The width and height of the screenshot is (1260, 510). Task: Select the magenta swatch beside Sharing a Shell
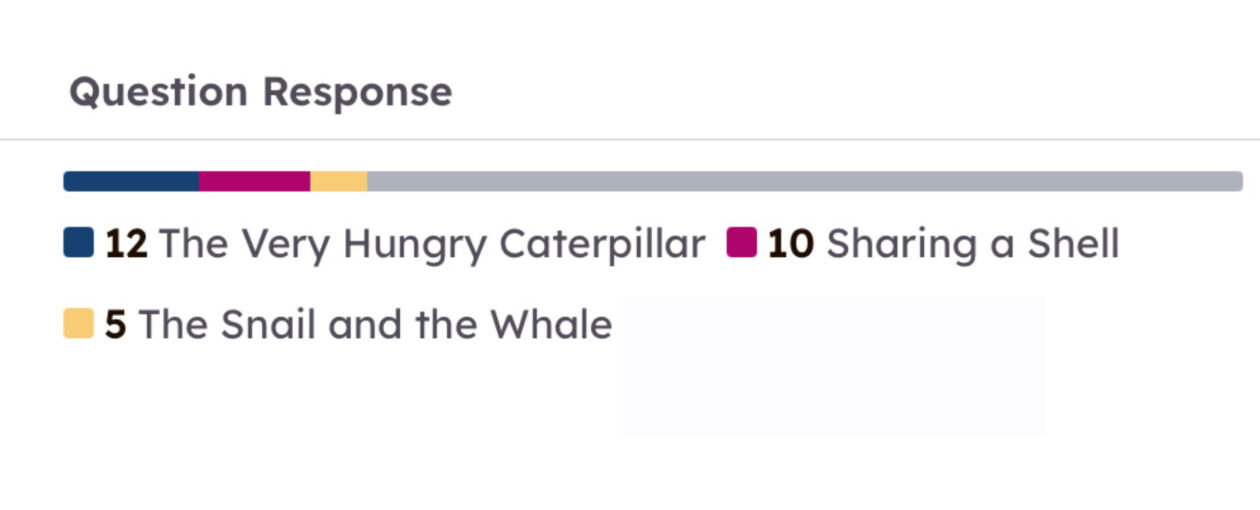(x=741, y=243)
